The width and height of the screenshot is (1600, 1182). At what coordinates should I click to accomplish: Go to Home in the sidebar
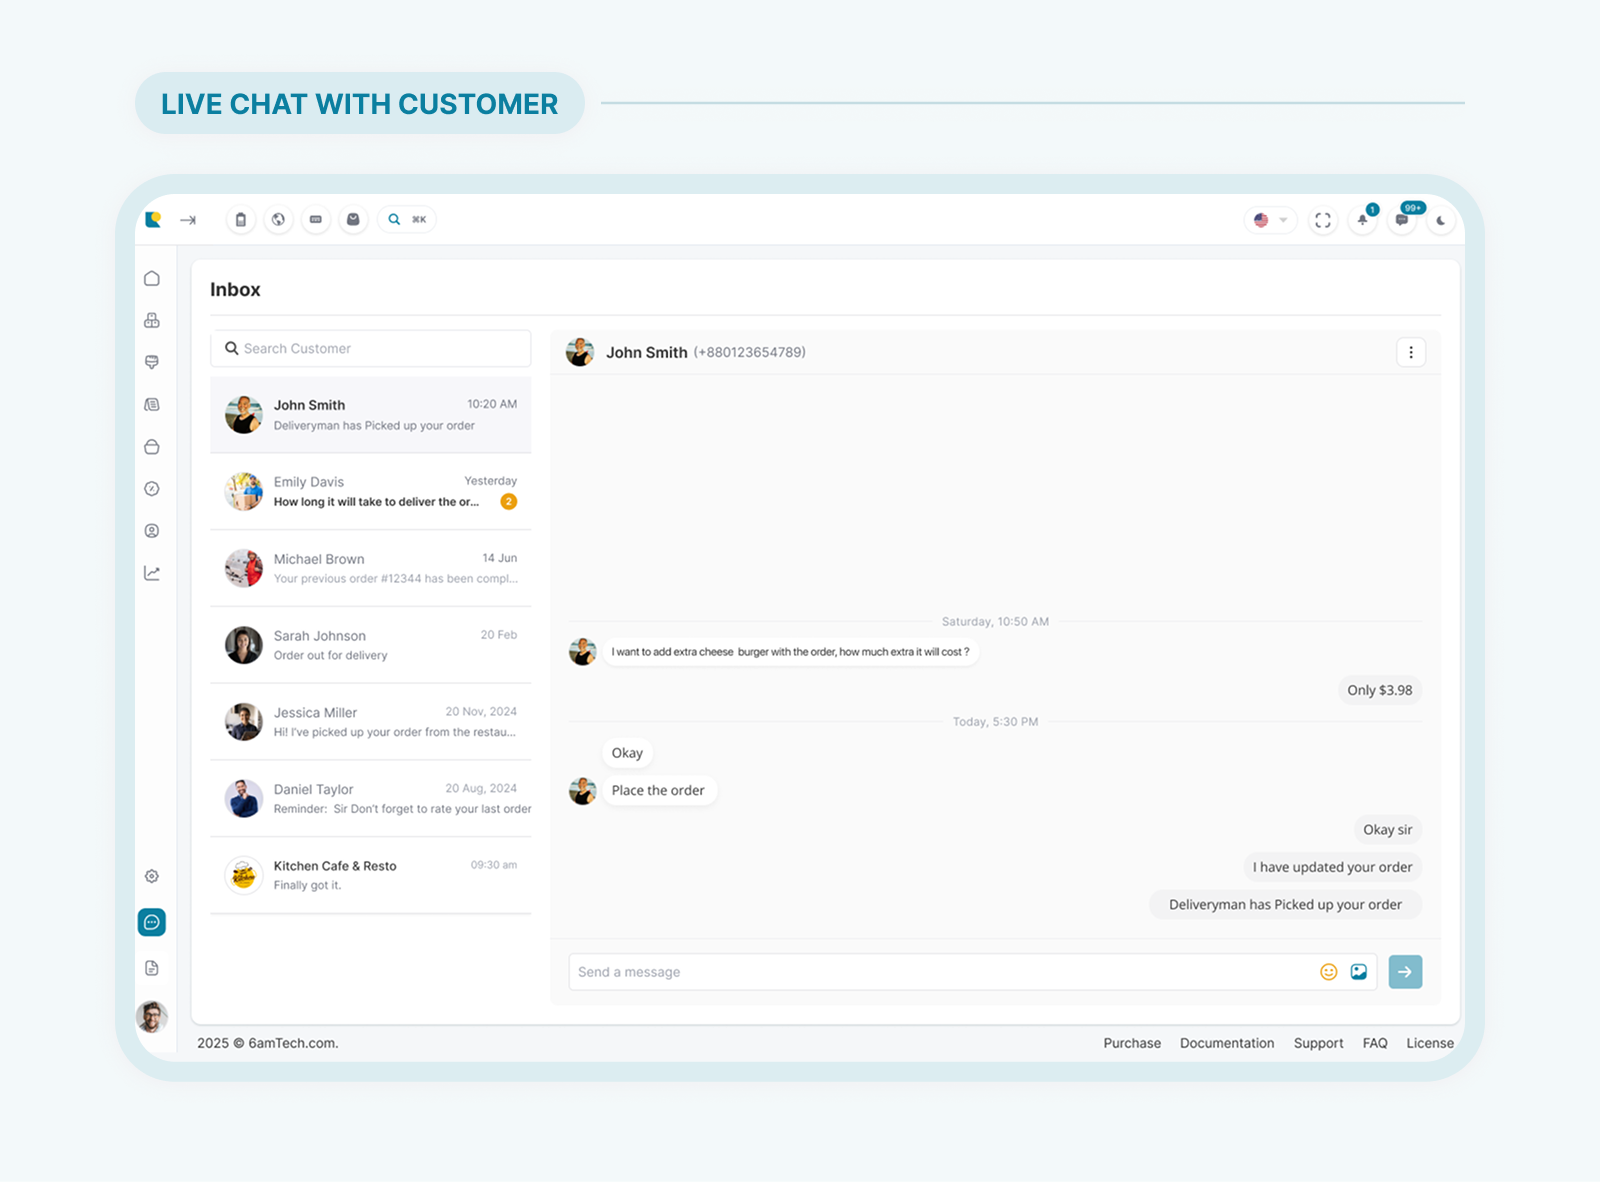pos(152,278)
